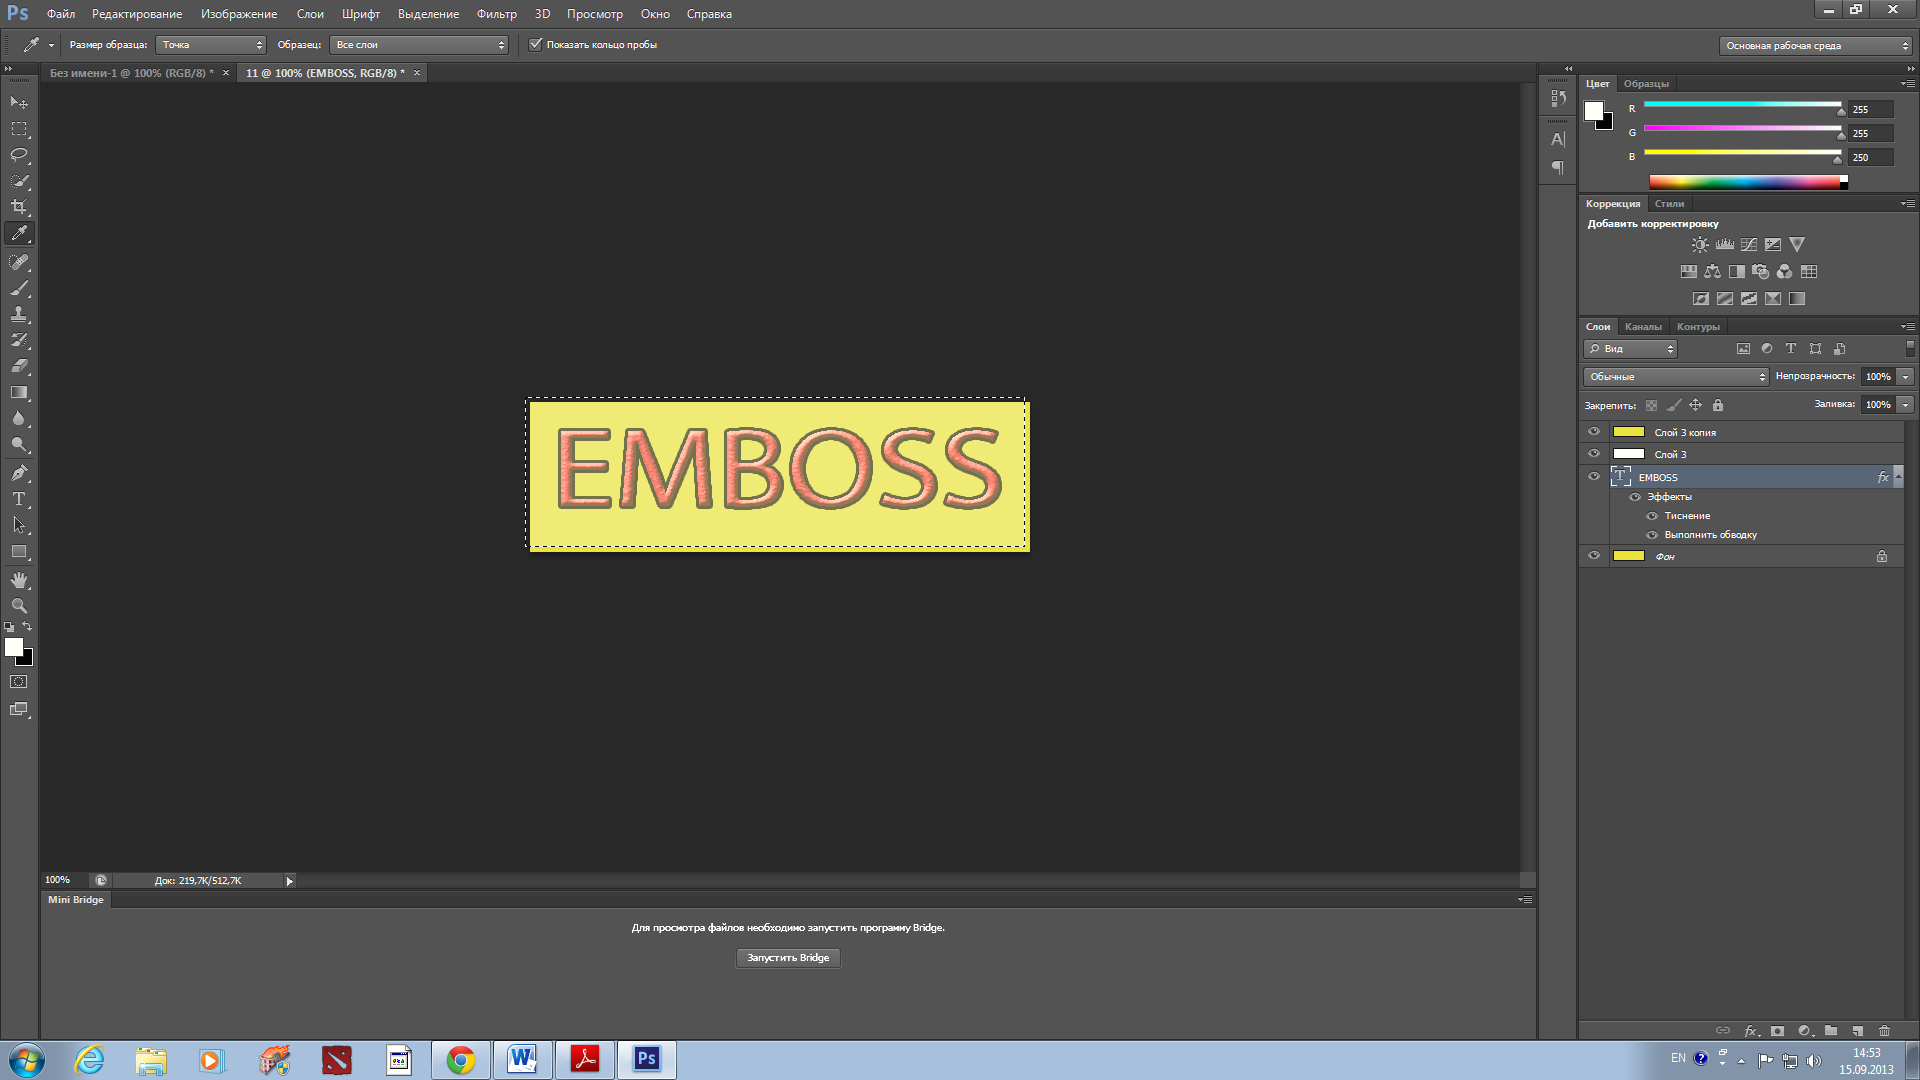The image size is (1920, 1080).
Task: Create new layer icon in Layers panel
Action: (x=1857, y=1030)
